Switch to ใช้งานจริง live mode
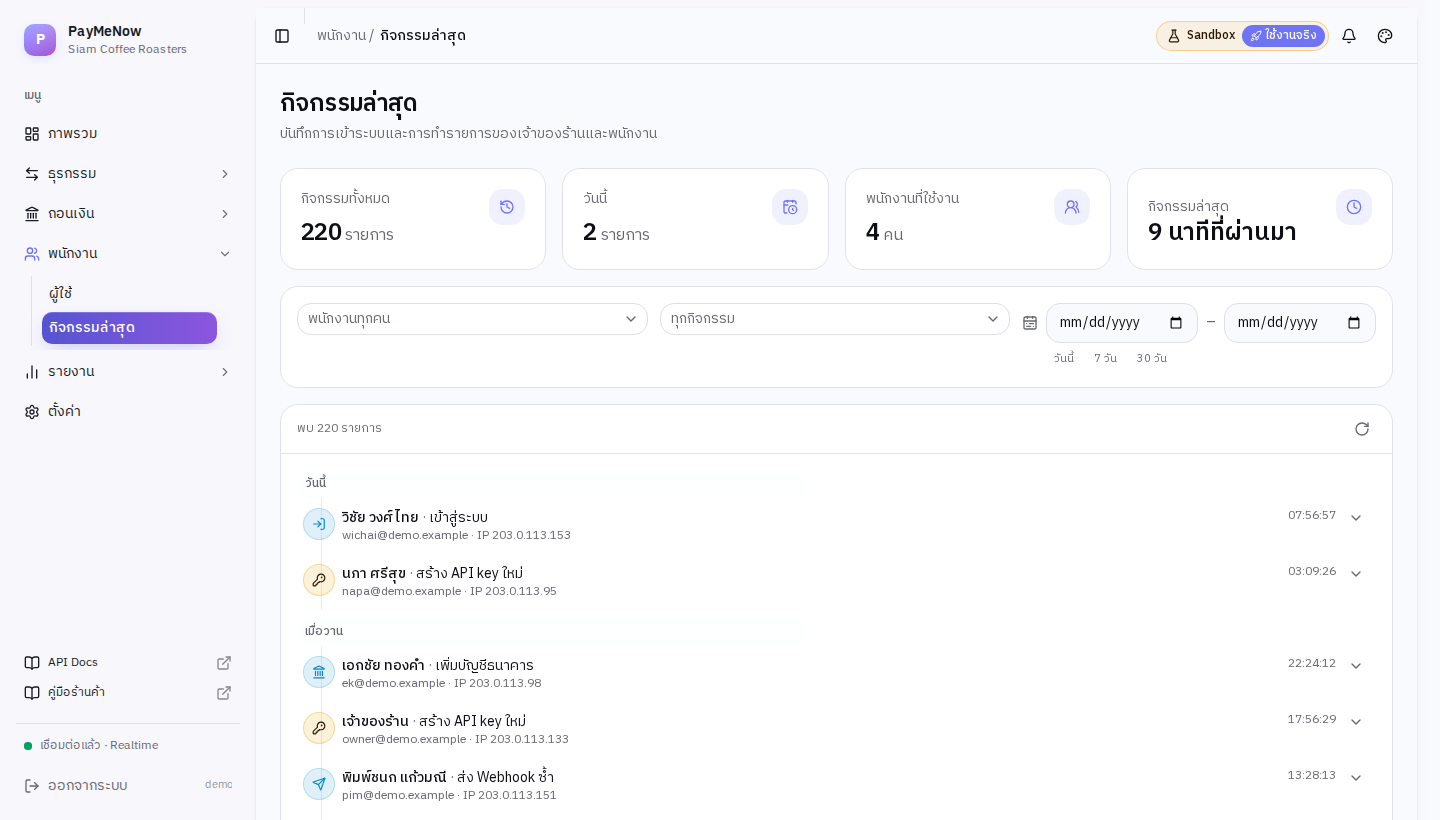This screenshot has width=1440, height=820. click(1283, 36)
